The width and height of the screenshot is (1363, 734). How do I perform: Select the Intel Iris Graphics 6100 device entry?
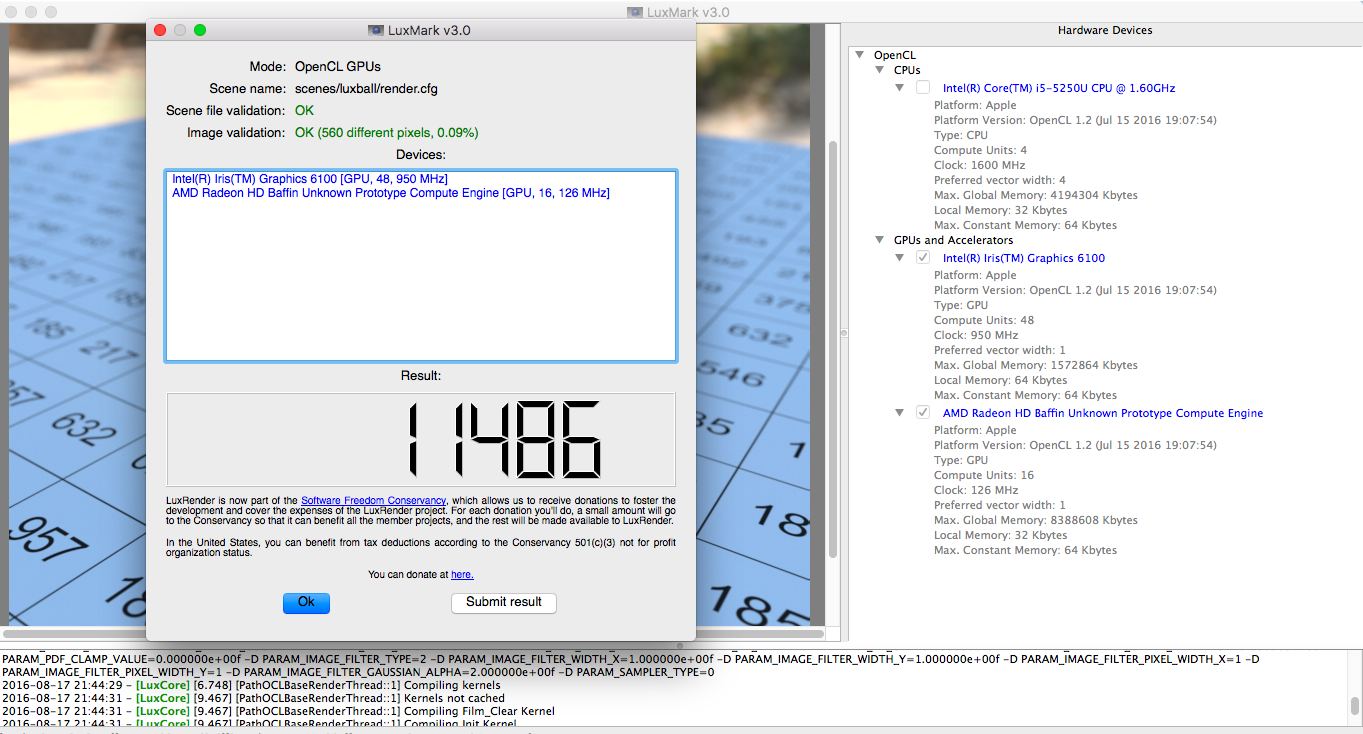310,179
